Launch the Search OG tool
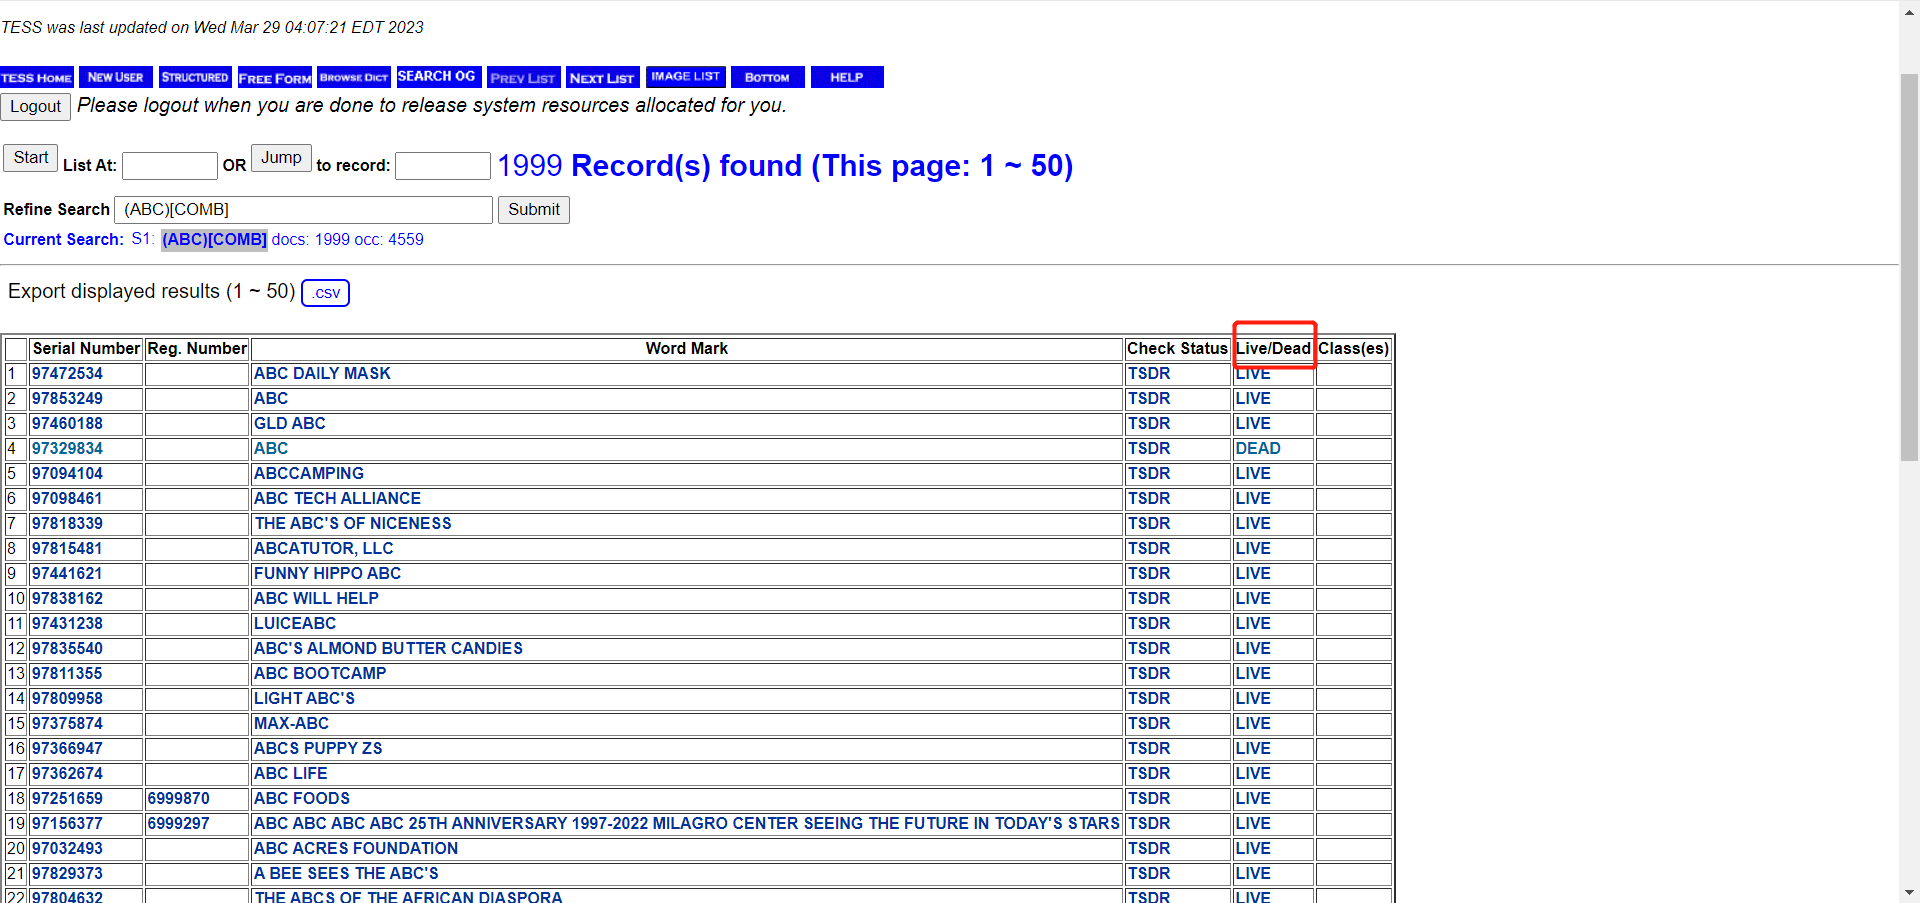1920x903 pixels. click(x=438, y=77)
